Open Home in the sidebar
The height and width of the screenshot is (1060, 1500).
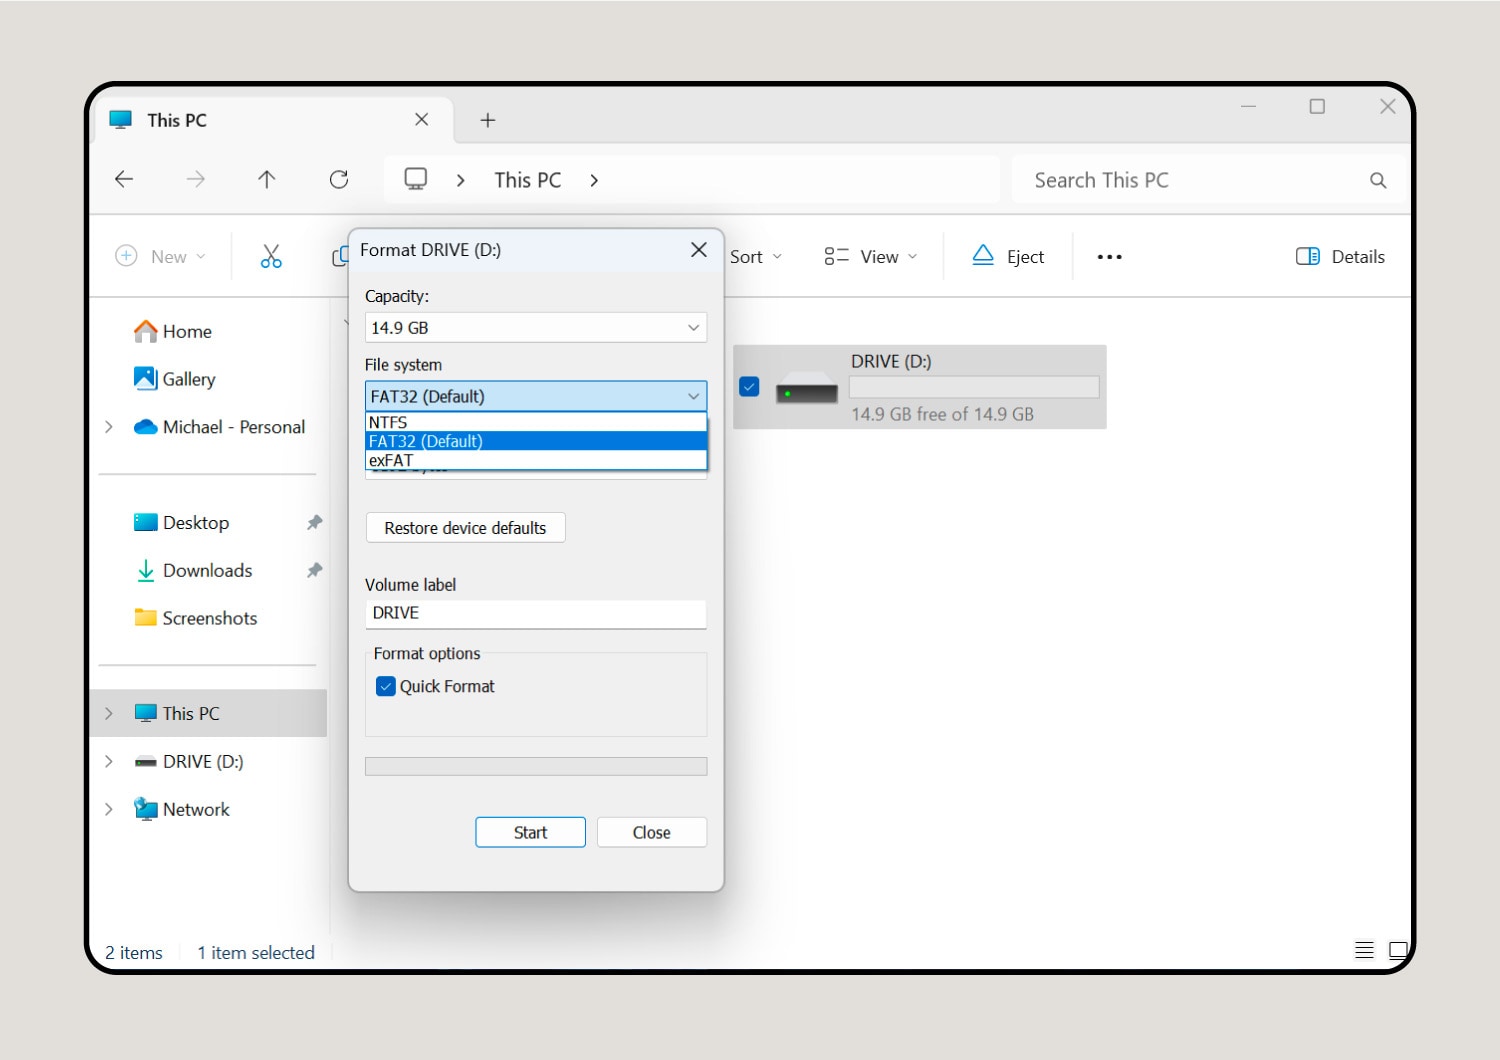(187, 331)
